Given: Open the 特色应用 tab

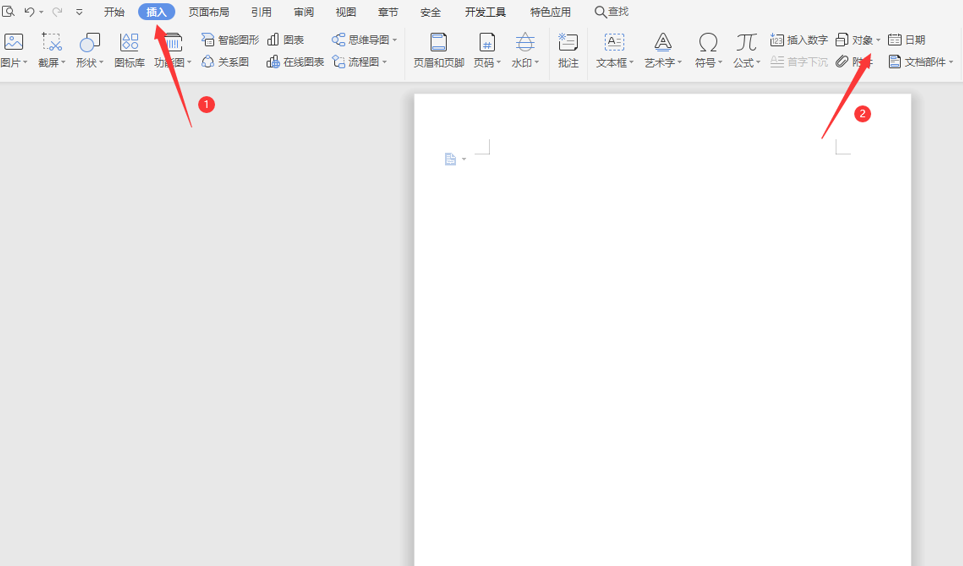Looking at the screenshot, I should (x=550, y=12).
